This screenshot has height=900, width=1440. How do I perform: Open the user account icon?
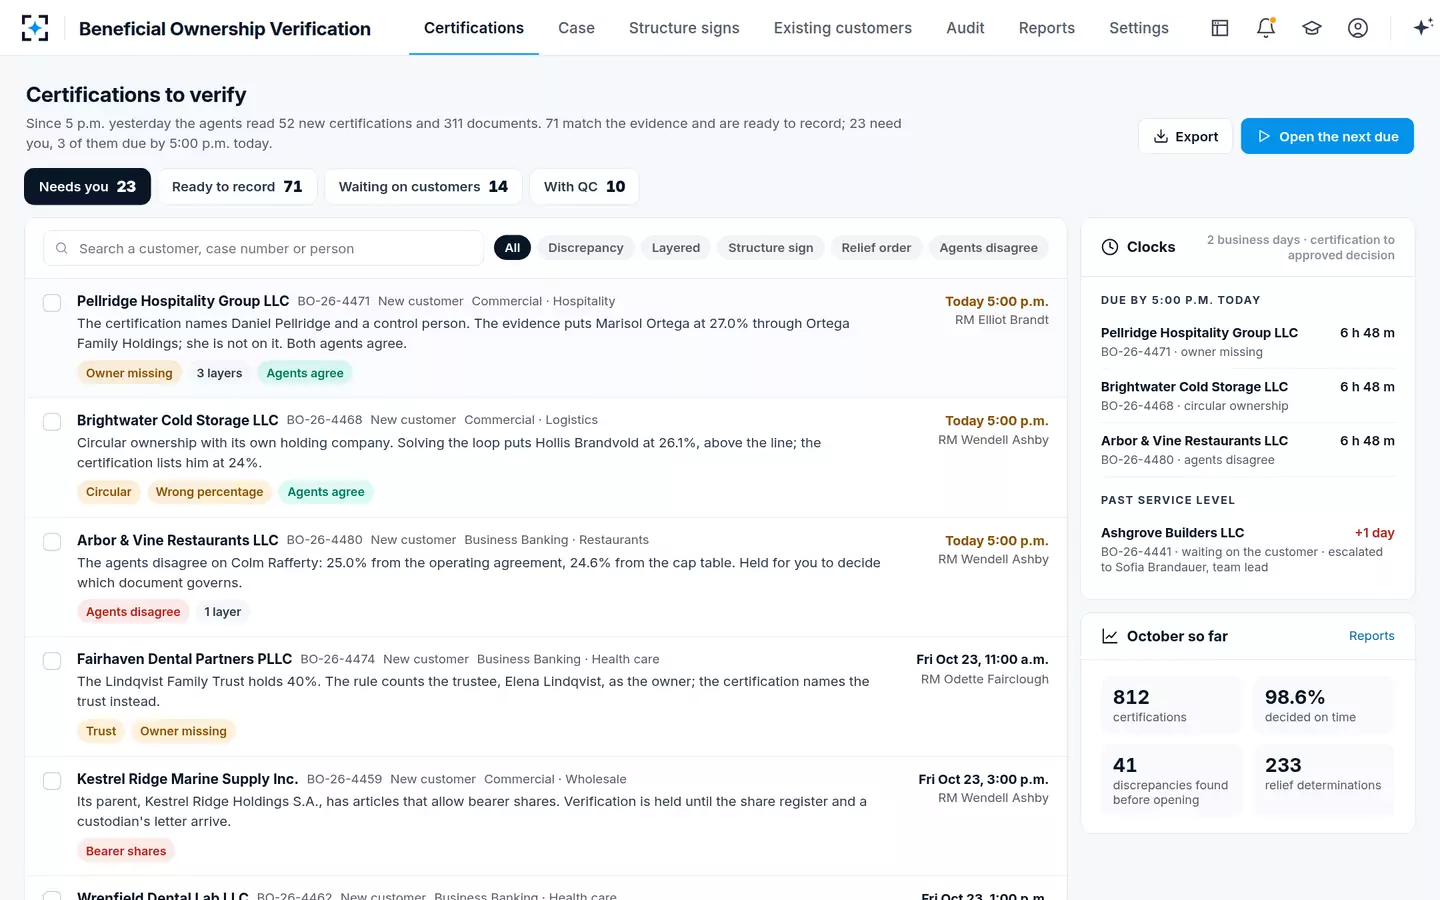pos(1358,28)
